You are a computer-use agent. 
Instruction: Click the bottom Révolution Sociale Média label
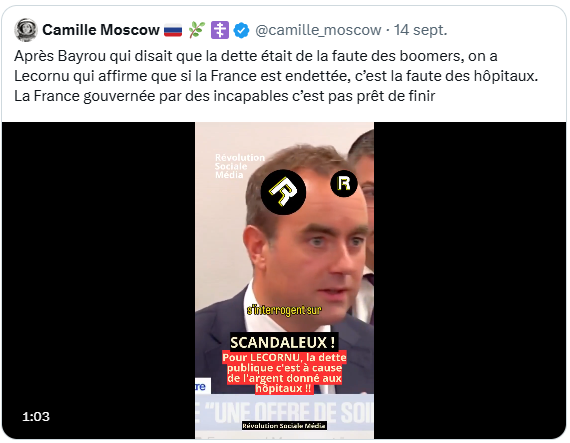(x=284, y=426)
